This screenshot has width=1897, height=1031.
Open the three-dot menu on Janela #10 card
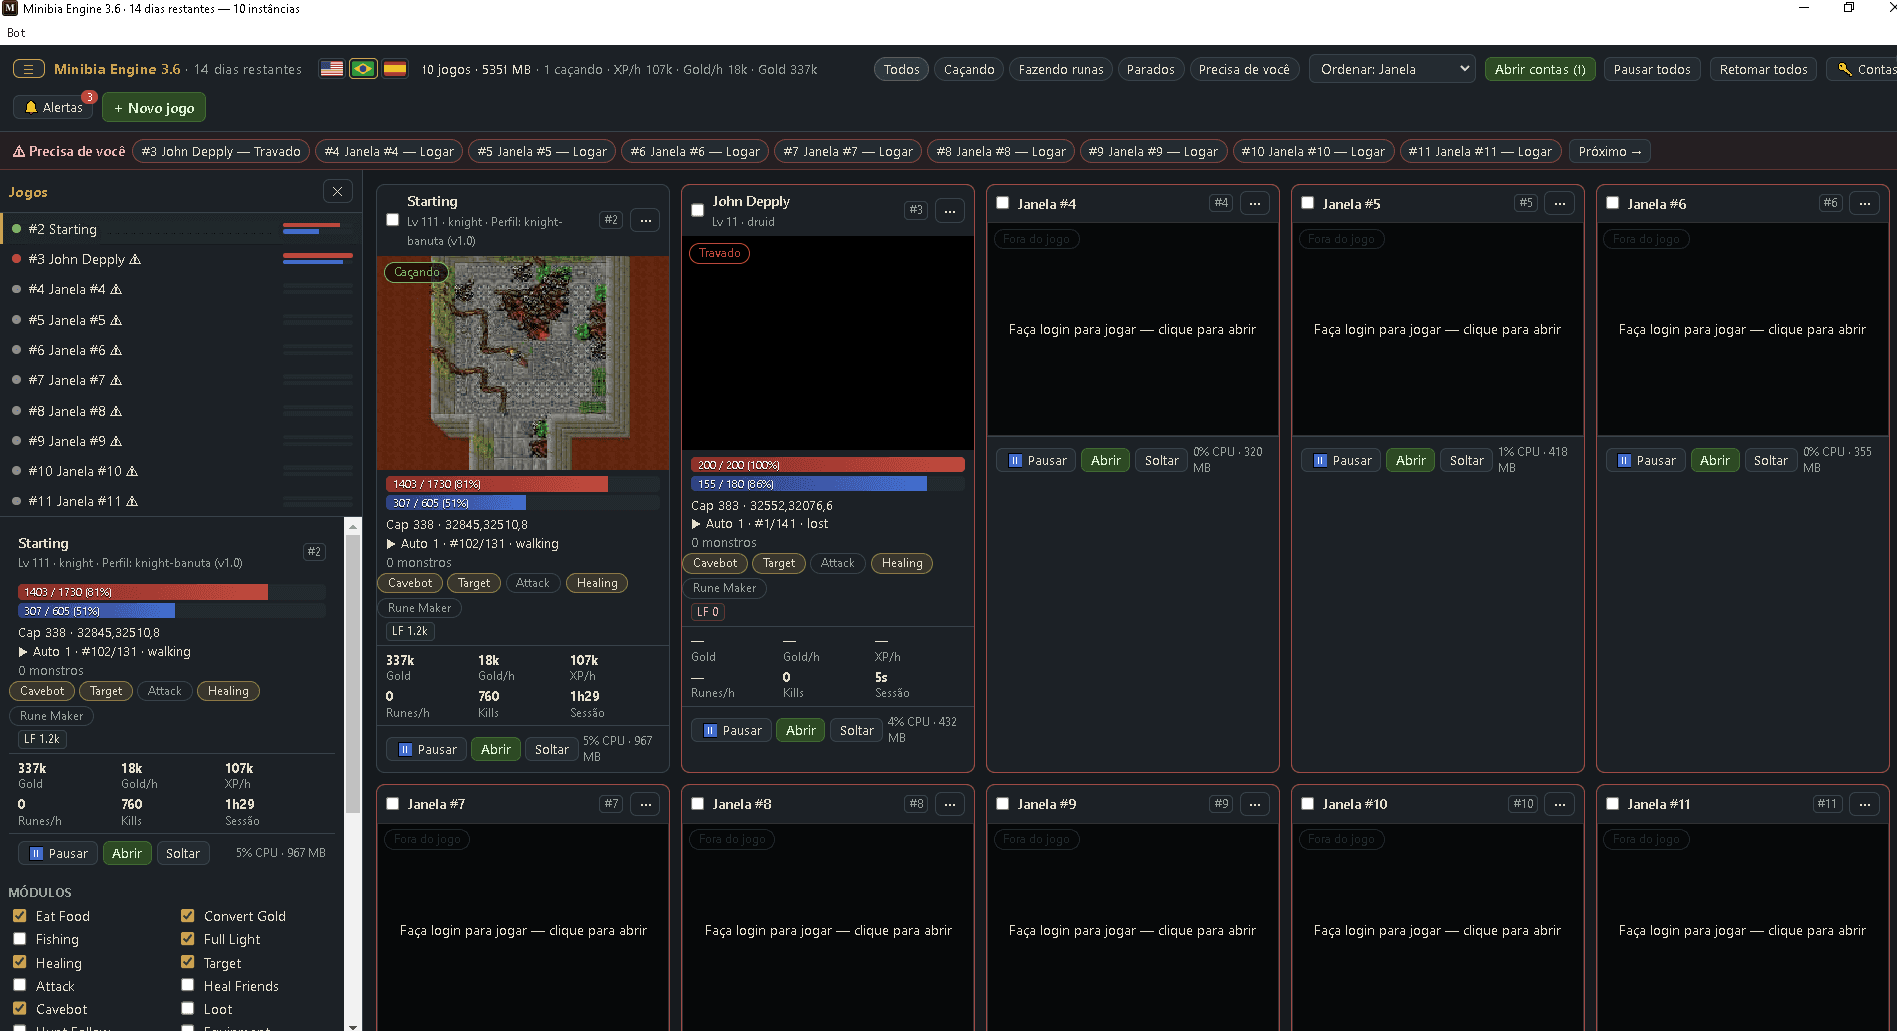1560,804
